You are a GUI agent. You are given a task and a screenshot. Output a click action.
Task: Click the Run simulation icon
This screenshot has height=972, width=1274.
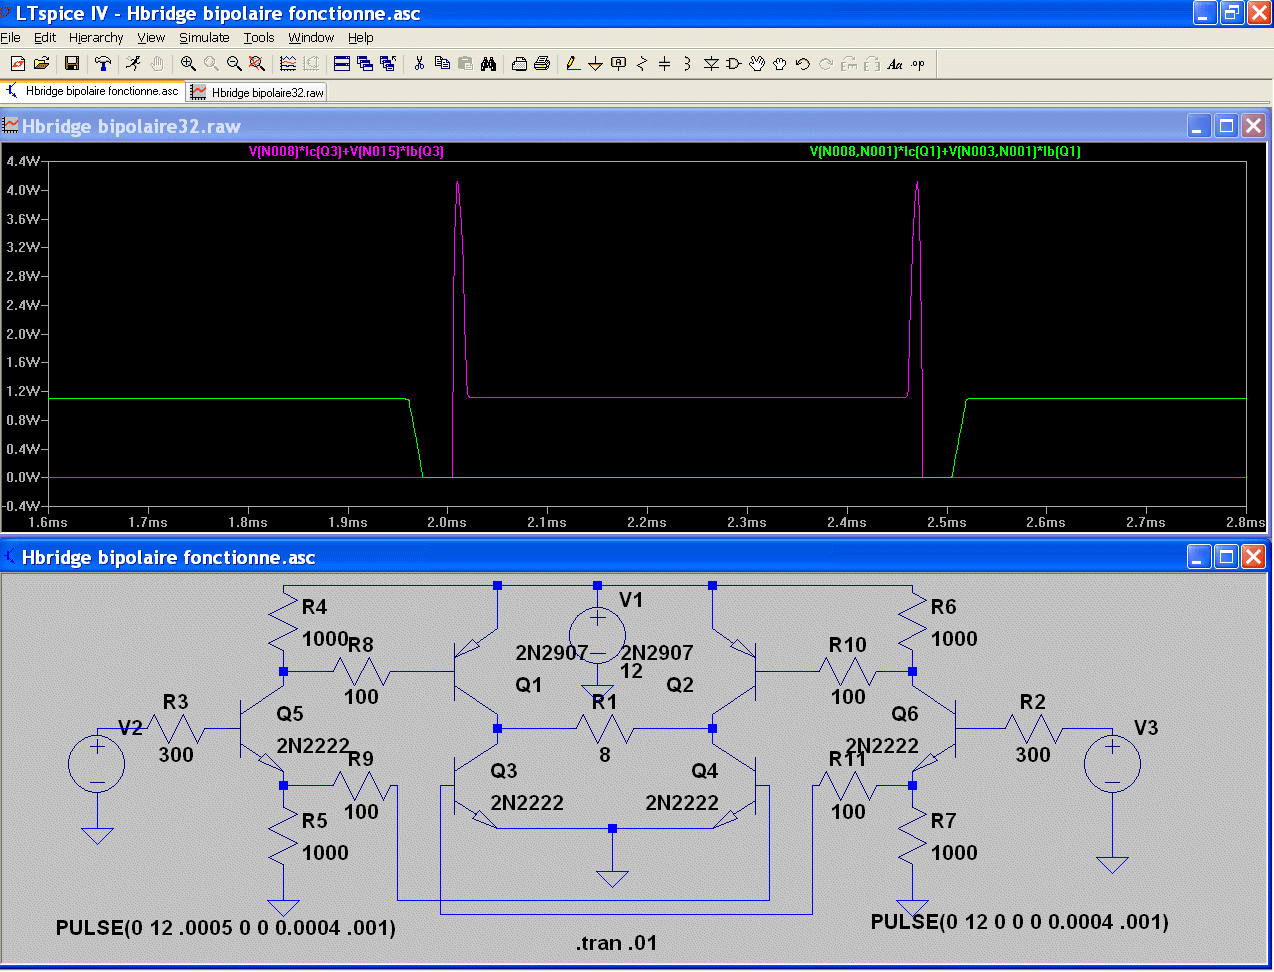click(133, 63)
